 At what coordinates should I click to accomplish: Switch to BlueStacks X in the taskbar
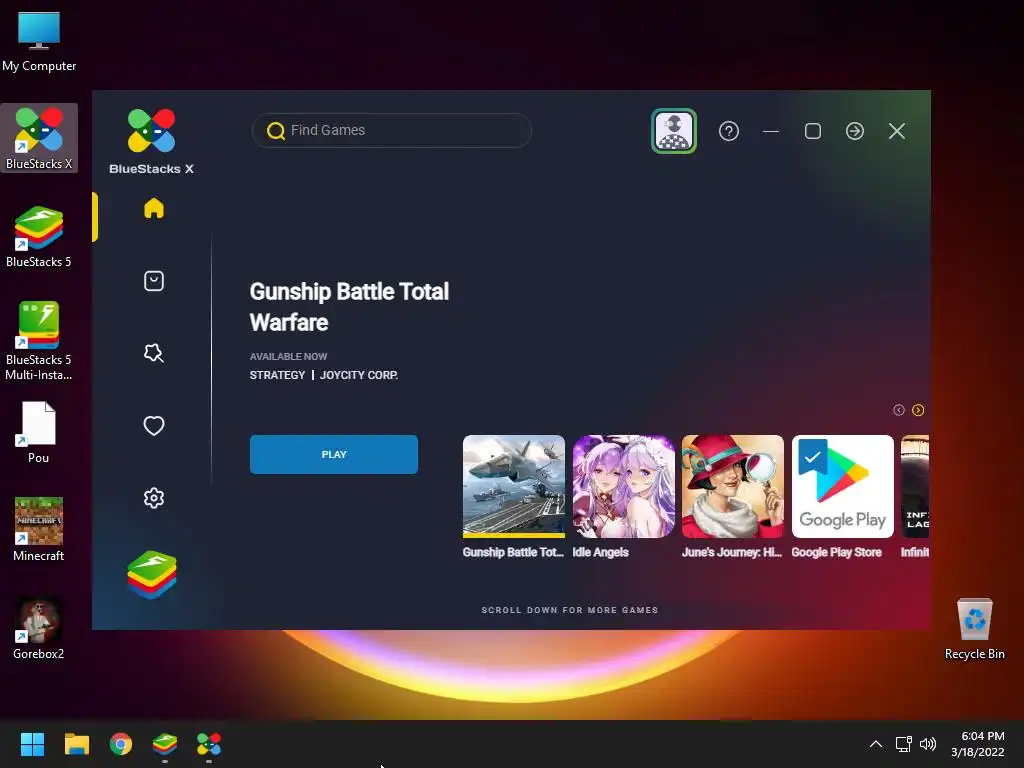209,744
